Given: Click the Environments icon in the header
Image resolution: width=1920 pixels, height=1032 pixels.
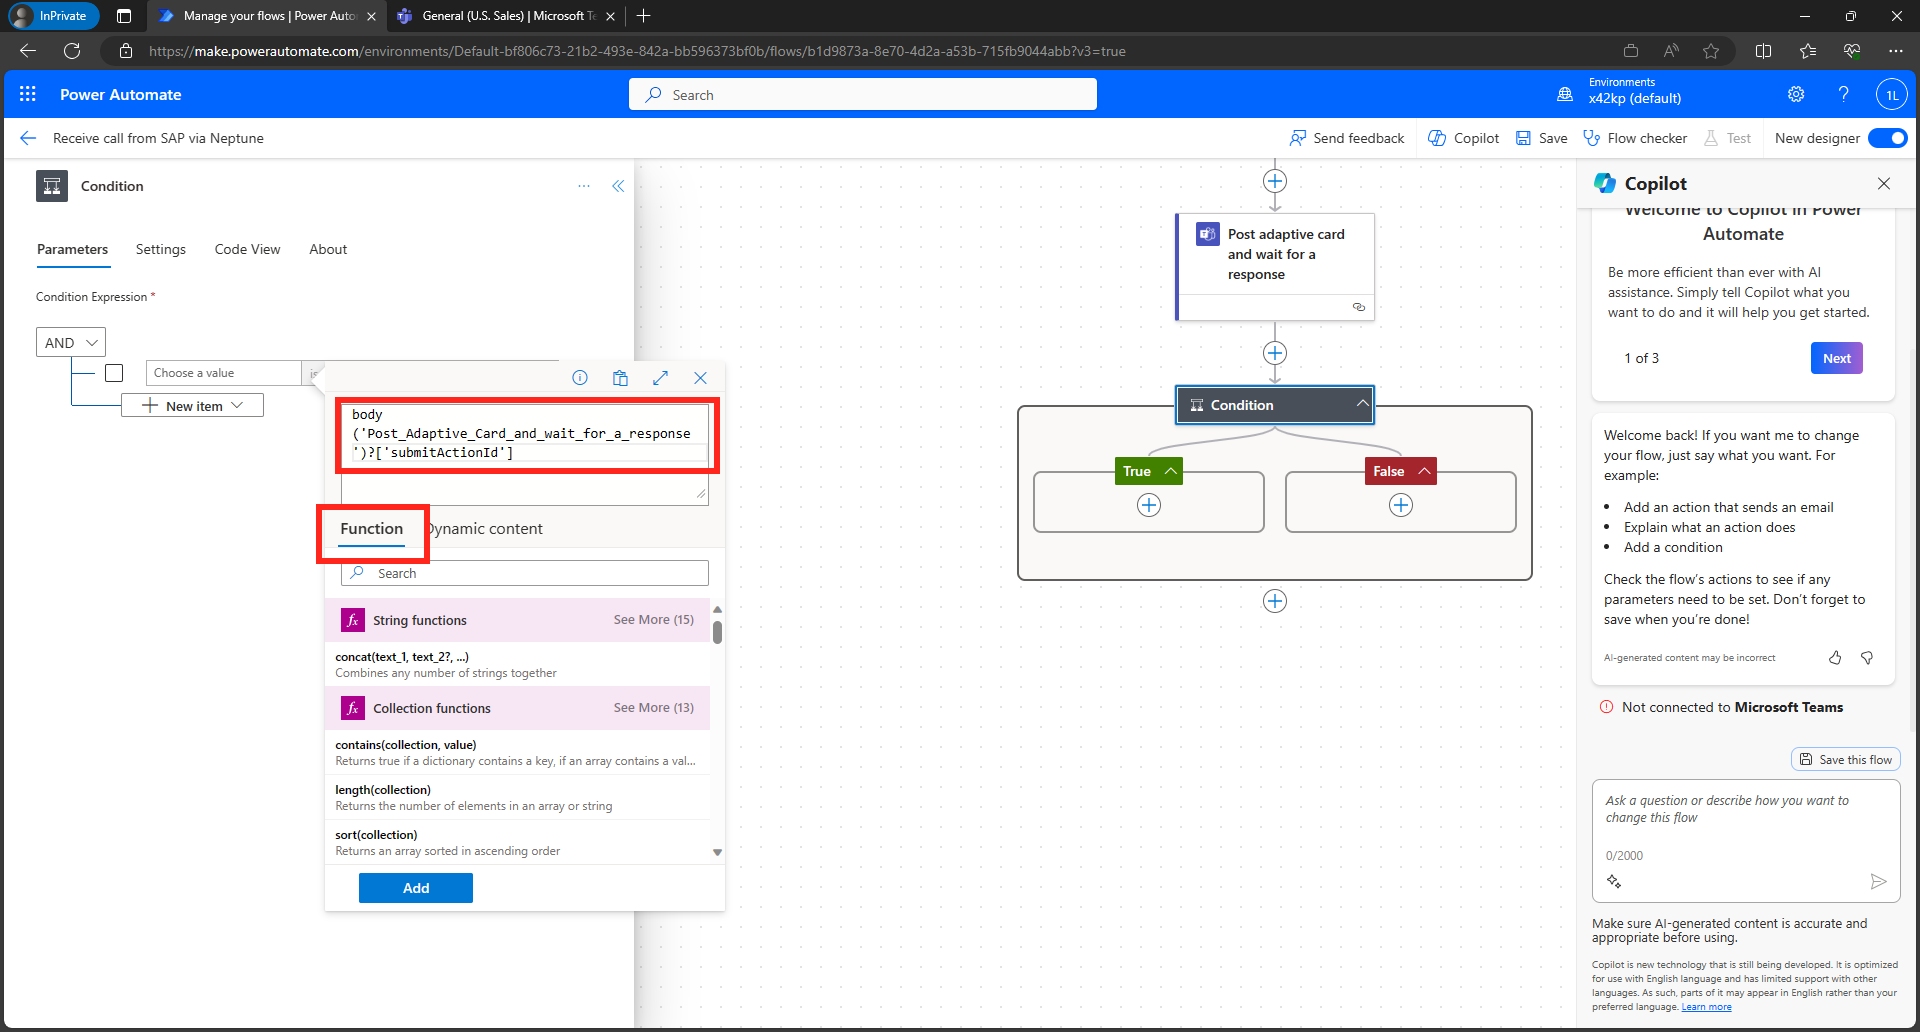Looking at the screenshot, I should tap(1565, 94).
